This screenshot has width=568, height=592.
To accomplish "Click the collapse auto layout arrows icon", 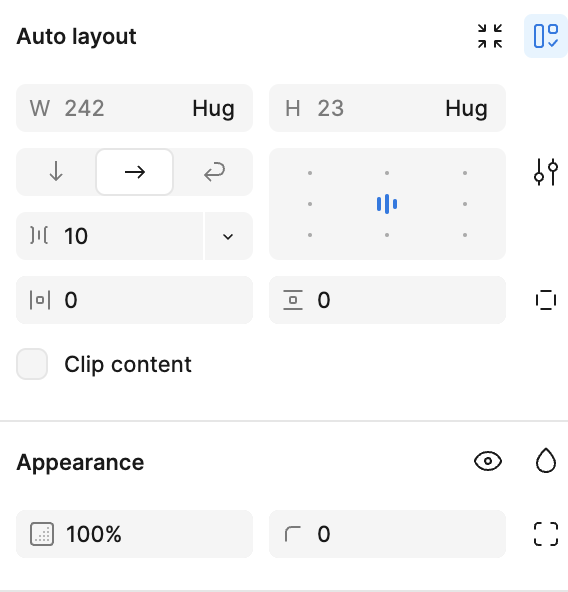I will point(490,36).
